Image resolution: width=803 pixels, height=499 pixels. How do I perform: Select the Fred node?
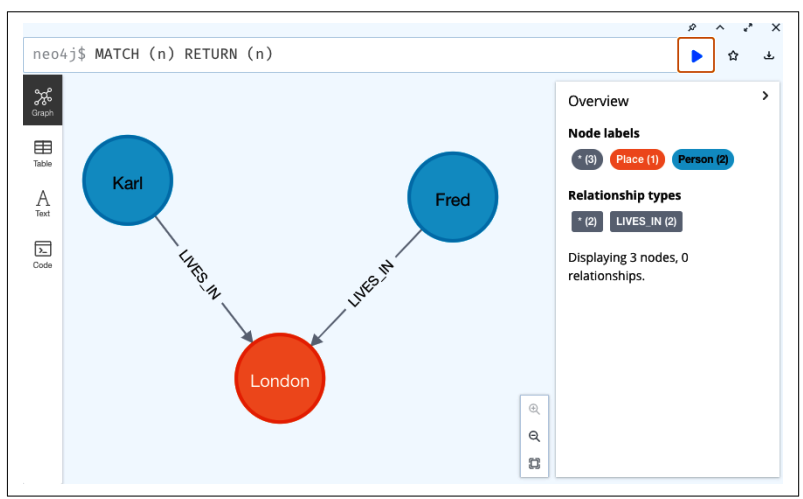click(x=453, y=197)
